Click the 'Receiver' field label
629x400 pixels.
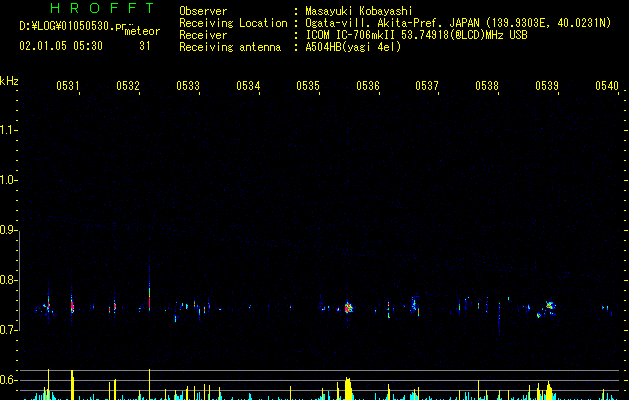(x=203, y=35)
